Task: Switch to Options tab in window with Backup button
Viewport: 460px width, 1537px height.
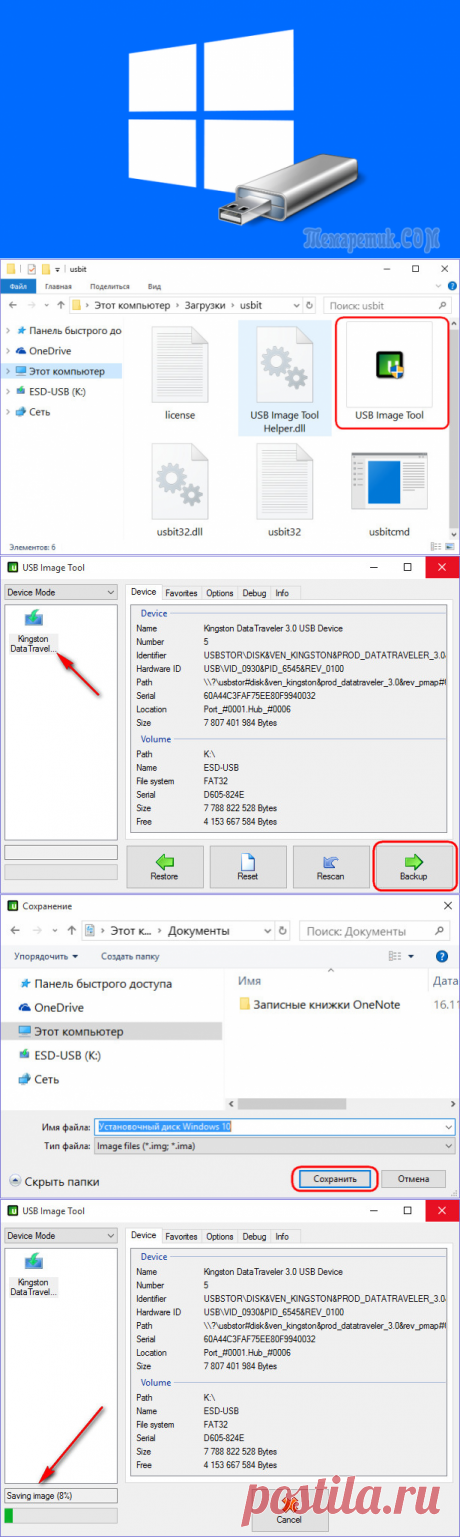Action: click(x=220, y=592)
